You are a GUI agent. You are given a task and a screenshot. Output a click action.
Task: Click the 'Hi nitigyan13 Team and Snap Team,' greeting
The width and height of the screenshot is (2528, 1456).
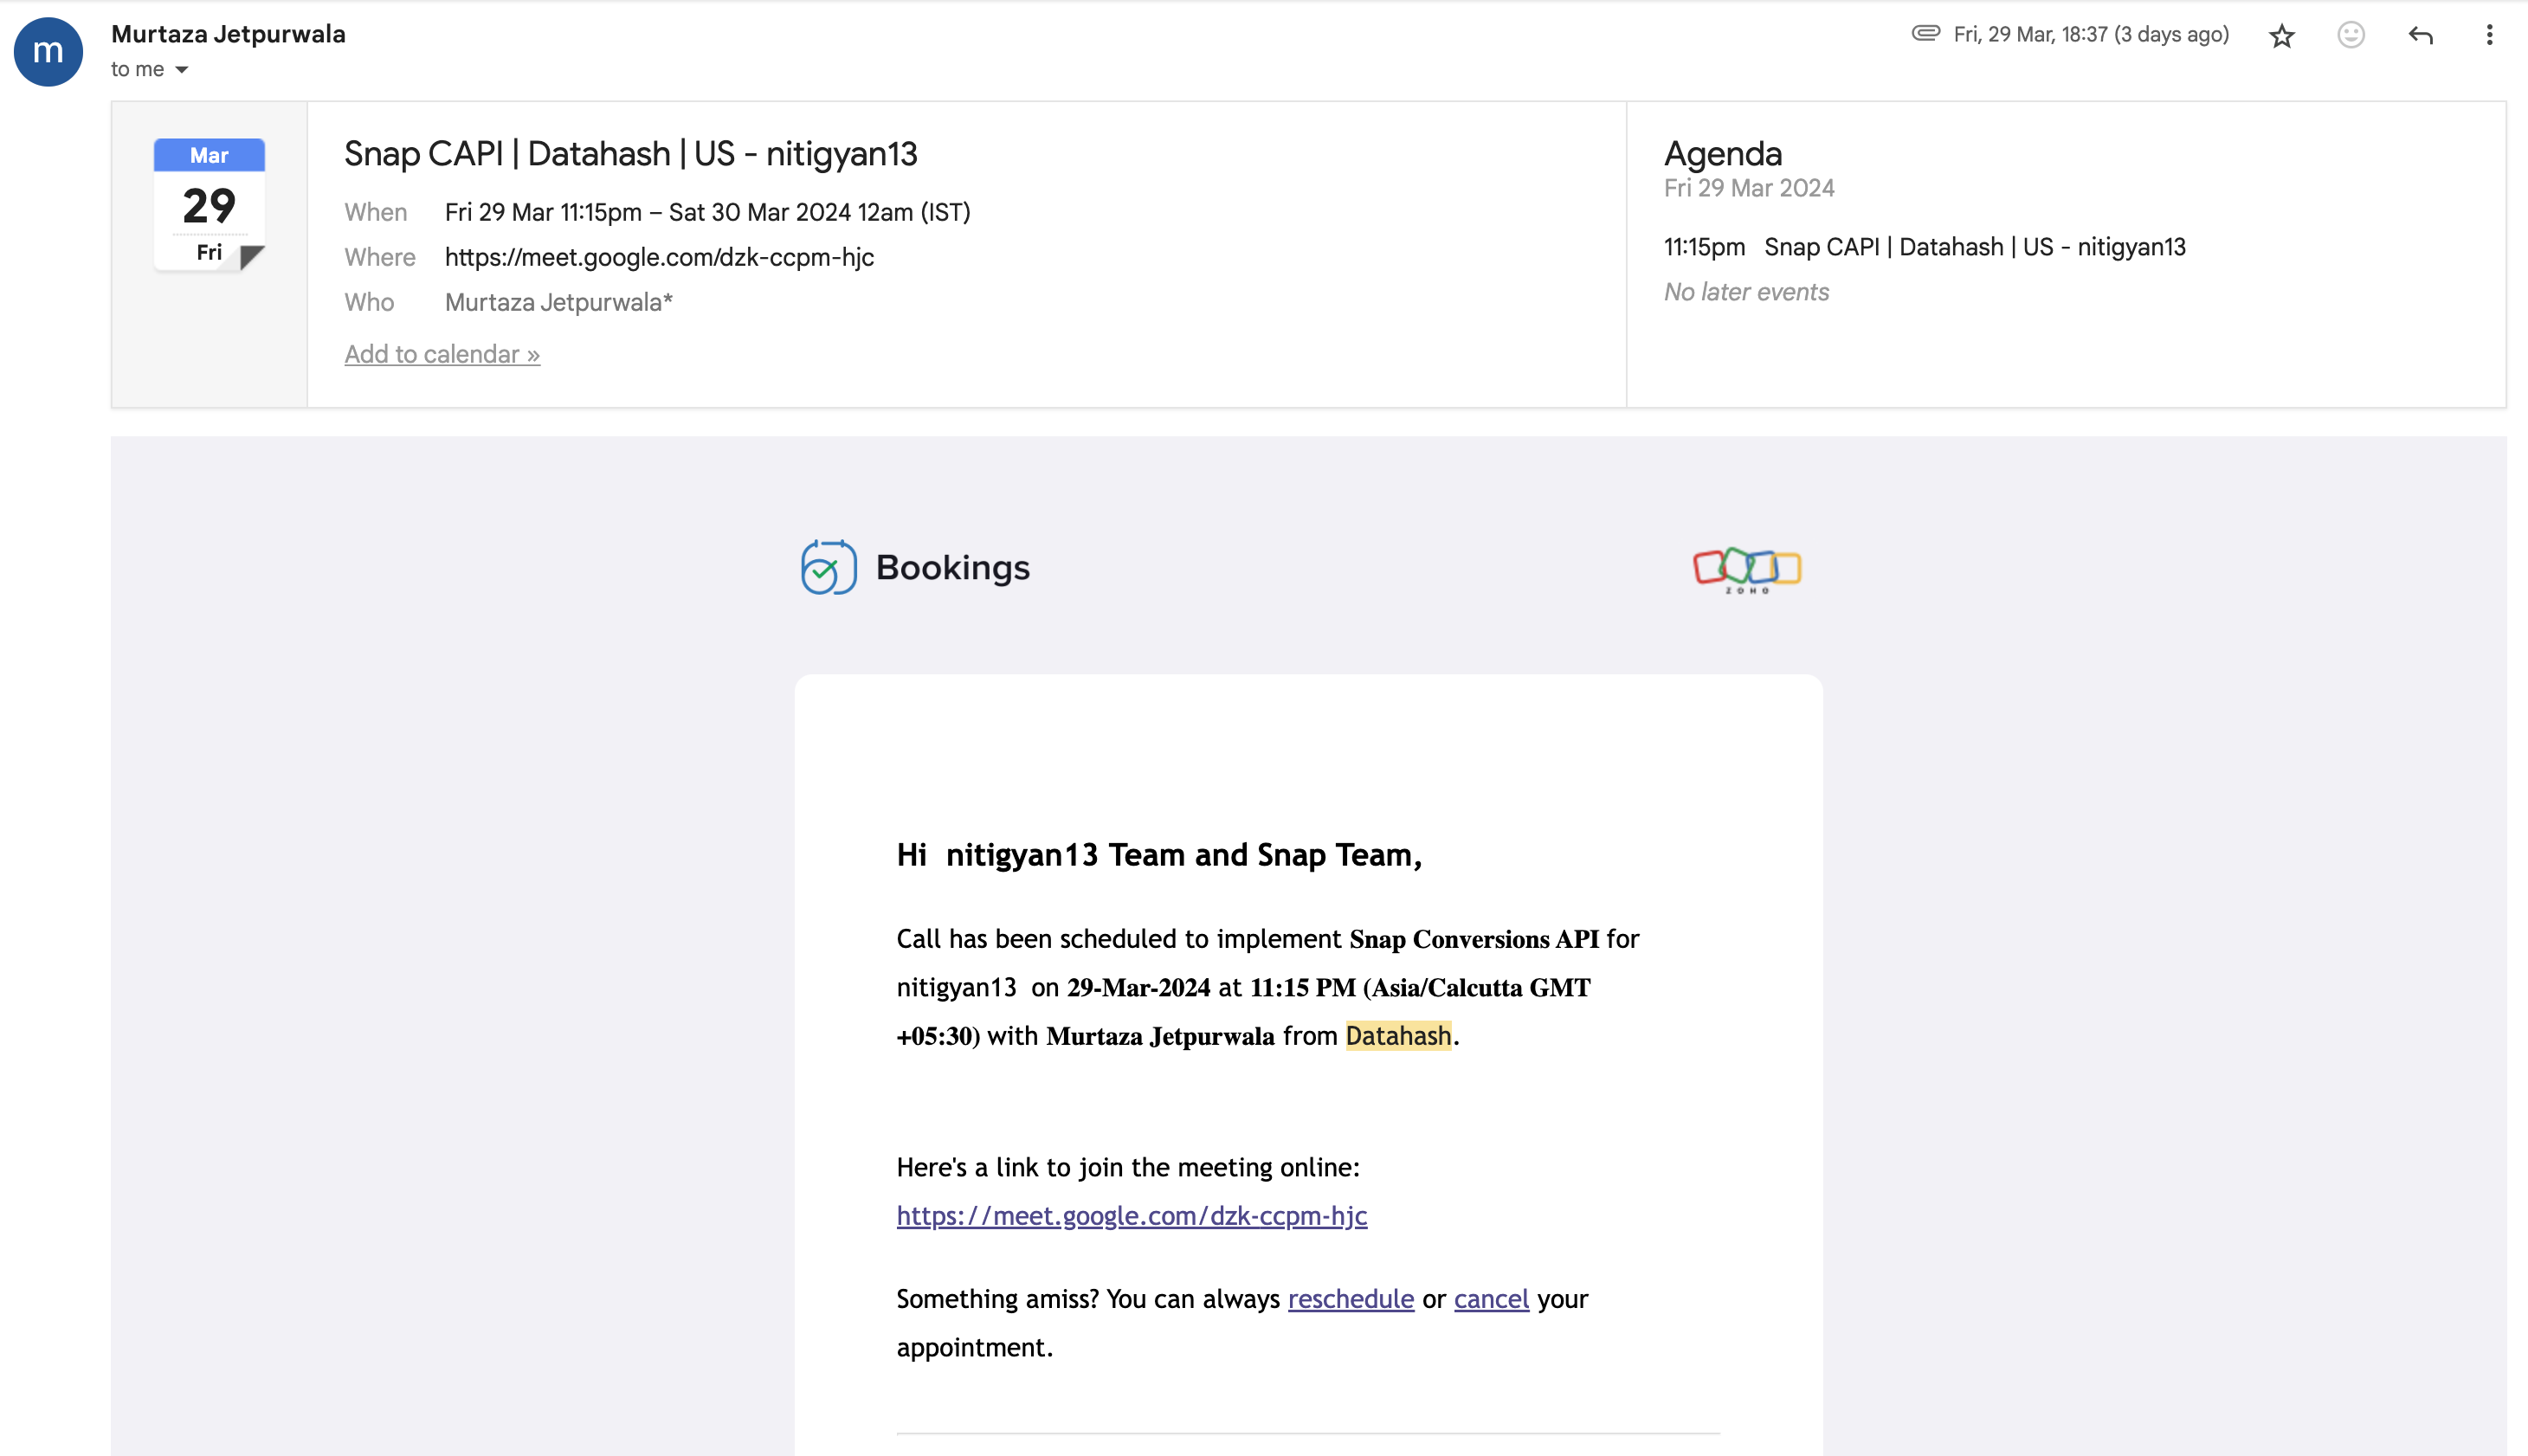click(x=1159, y=854)
